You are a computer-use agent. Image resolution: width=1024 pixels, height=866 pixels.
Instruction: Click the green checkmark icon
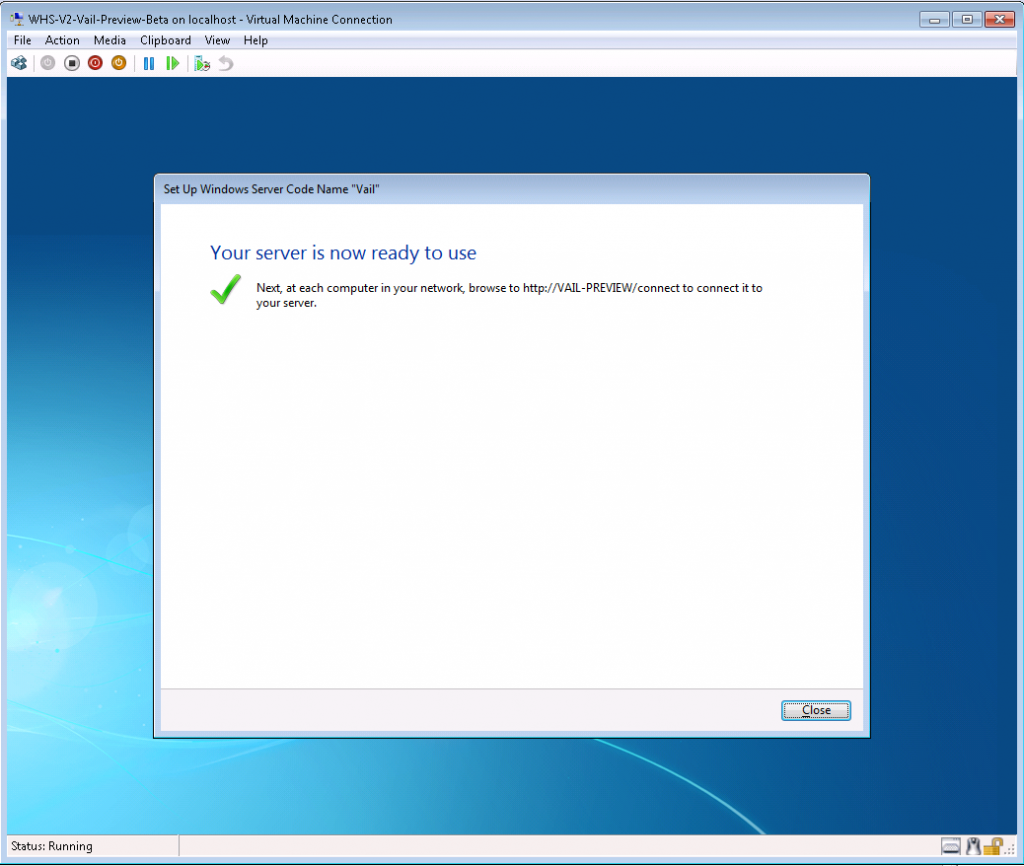click(x=225, y=289)
